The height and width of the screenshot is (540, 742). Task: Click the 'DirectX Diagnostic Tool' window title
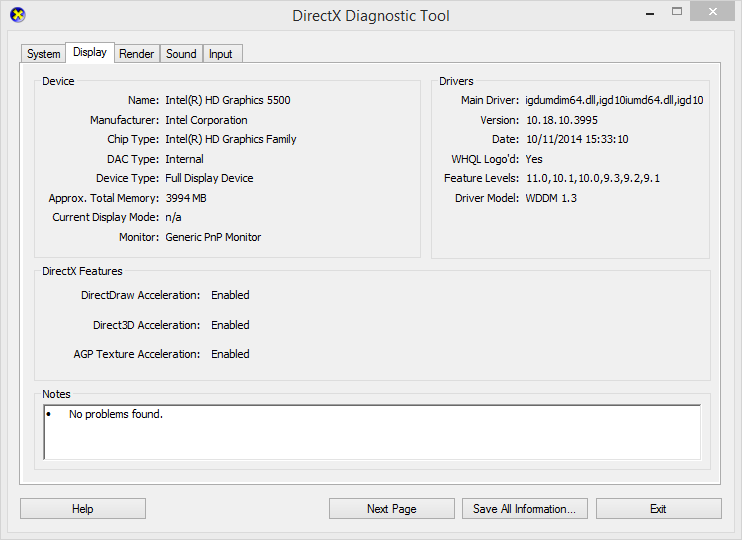(371, 16)
